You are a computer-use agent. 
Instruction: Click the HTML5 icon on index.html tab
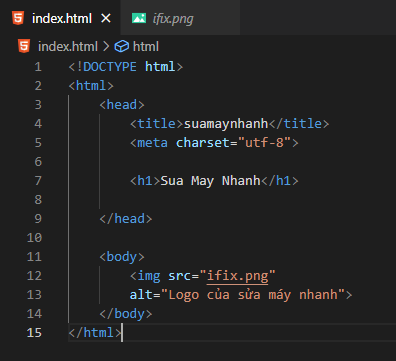pos(18,18)
